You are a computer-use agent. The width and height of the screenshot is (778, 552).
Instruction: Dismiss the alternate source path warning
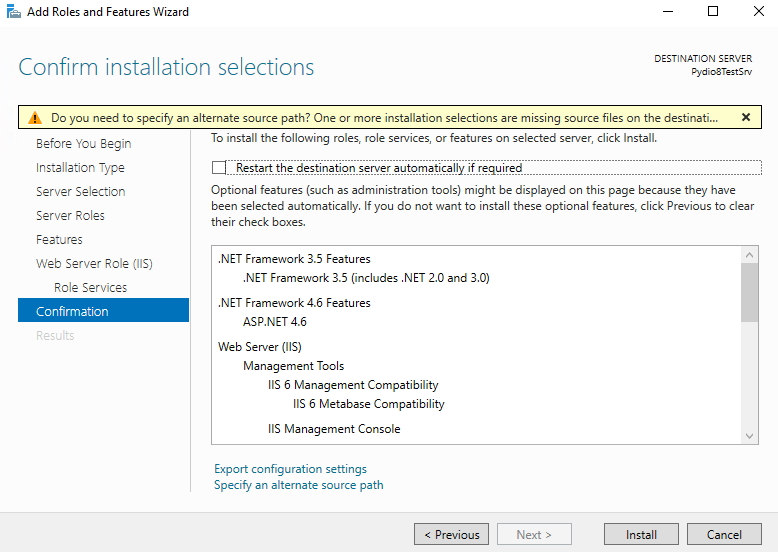coord(745,118)
